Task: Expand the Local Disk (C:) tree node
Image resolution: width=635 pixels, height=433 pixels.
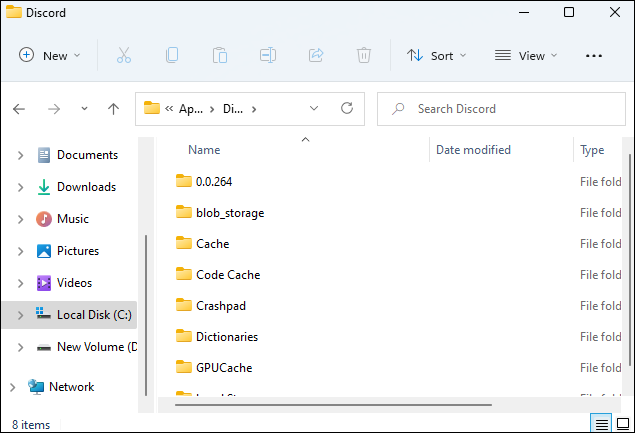Action: [x=21, y=315]
